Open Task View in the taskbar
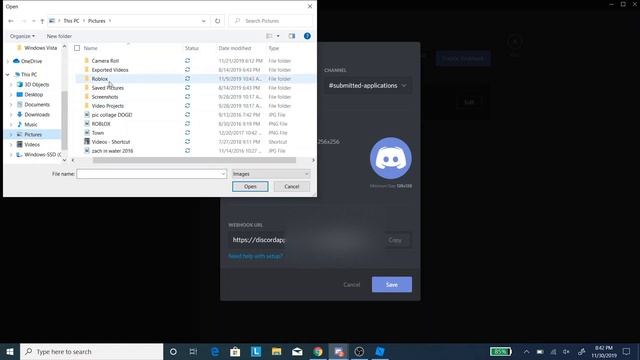This screenshot has width=640, height=360. pos(193,351)
